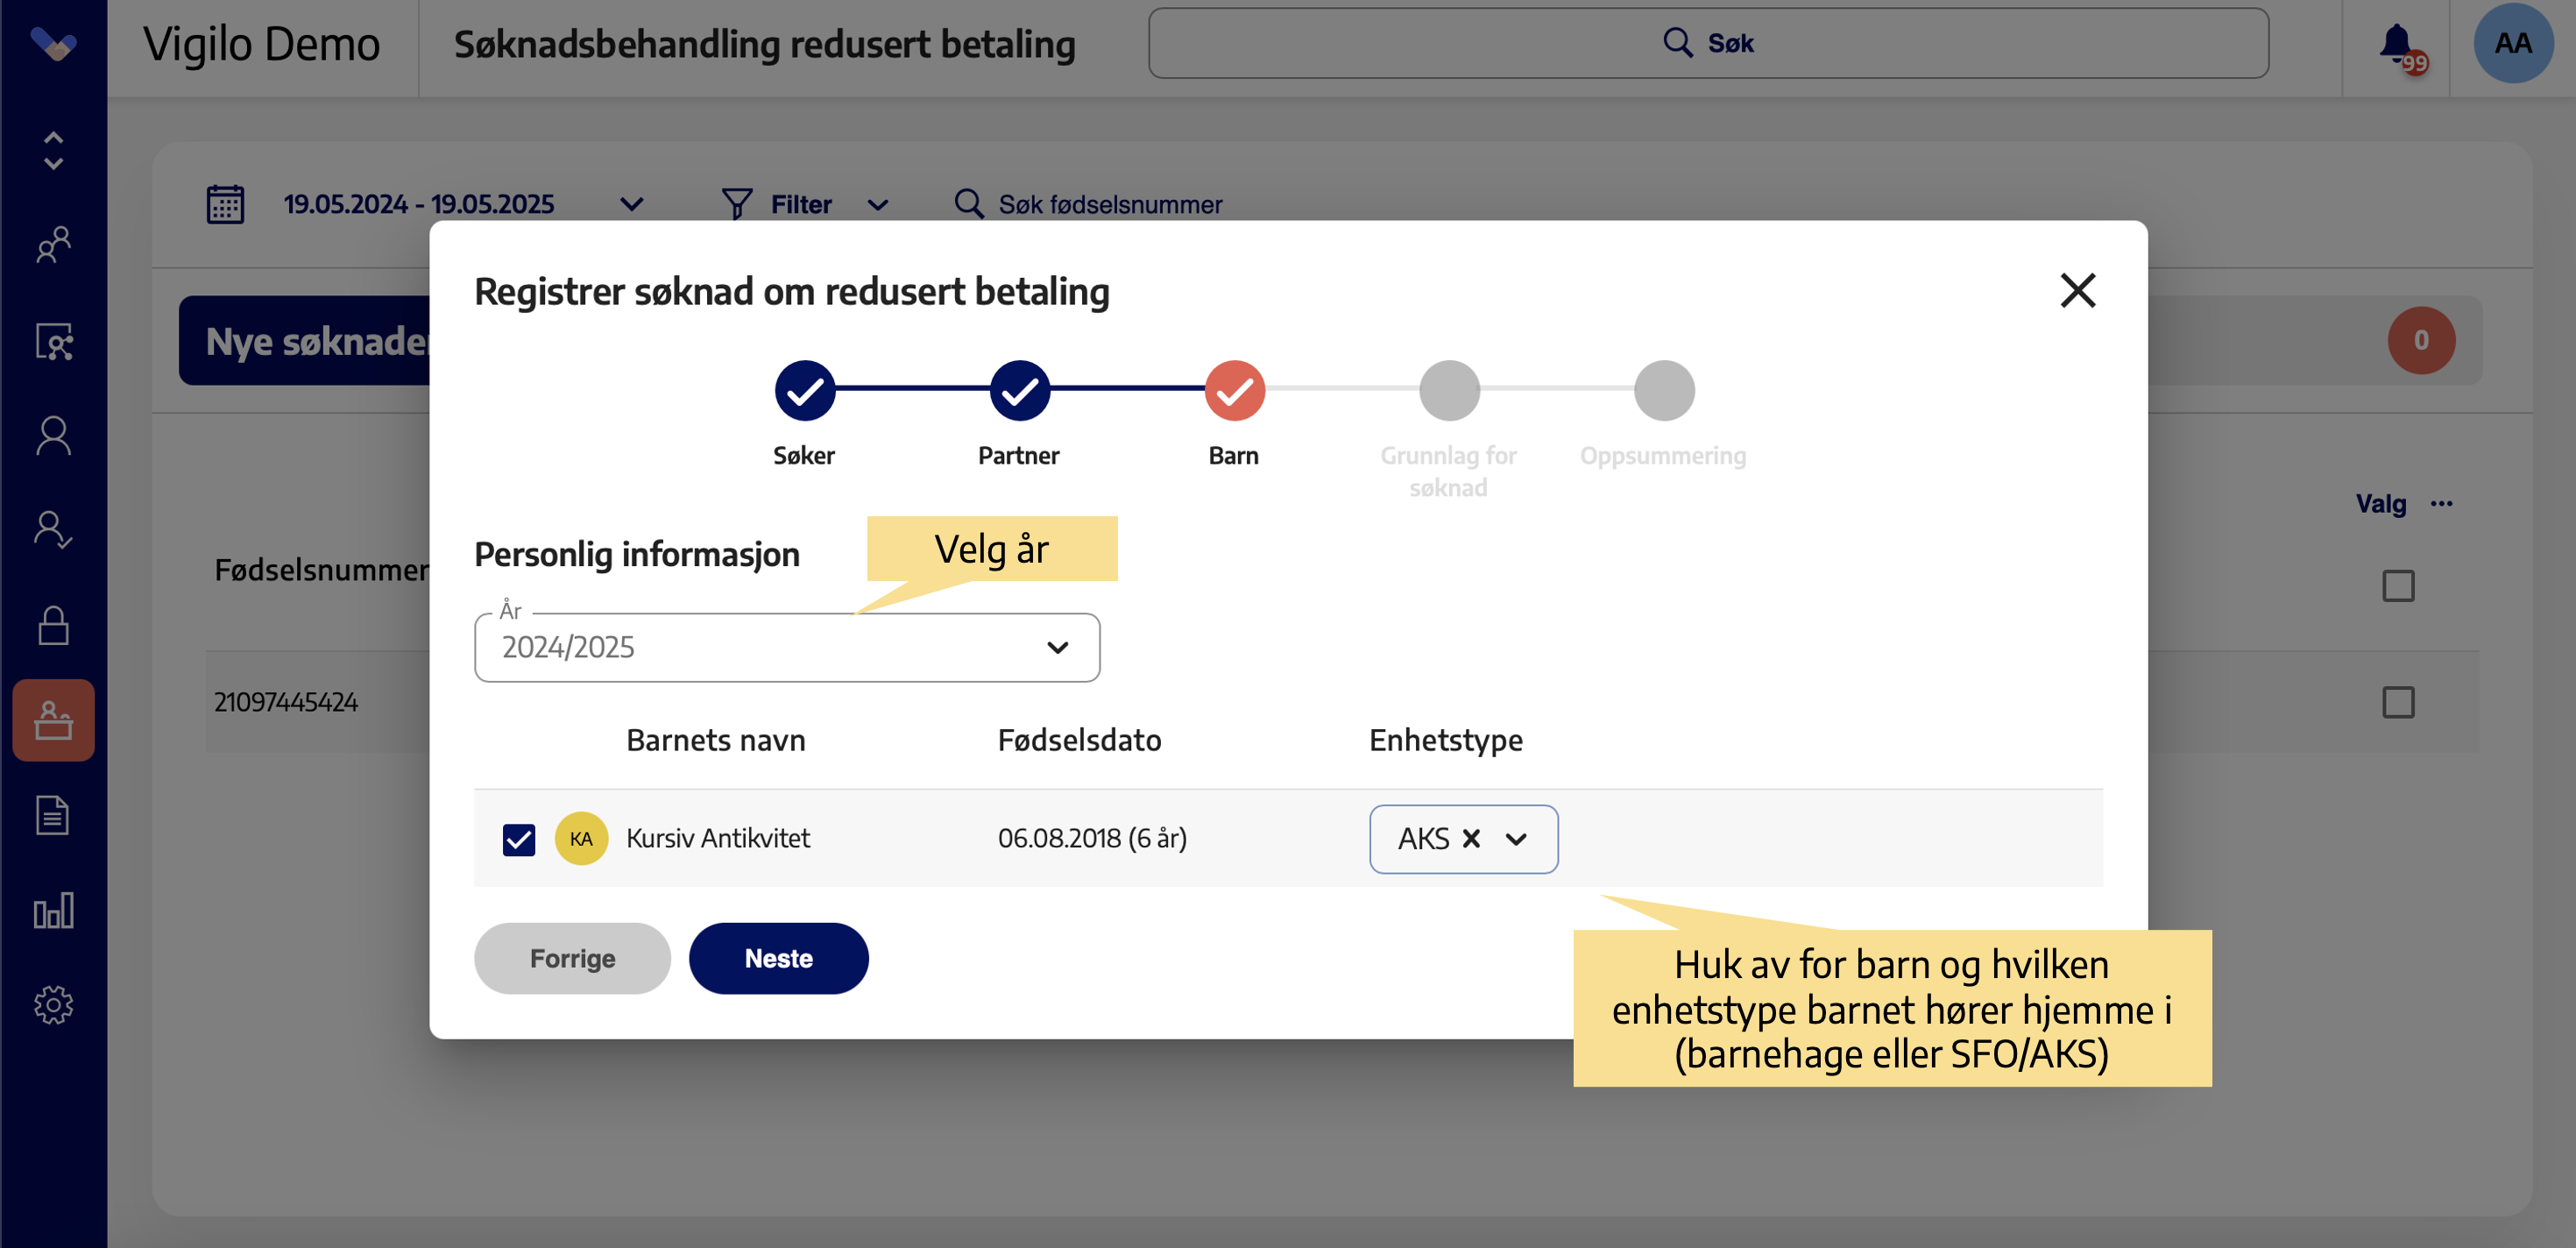Image resolution: width=2576 pixels, height=1248 pixels.
Task: Clear the AKS selection with the X
Action: point(1471,838)
